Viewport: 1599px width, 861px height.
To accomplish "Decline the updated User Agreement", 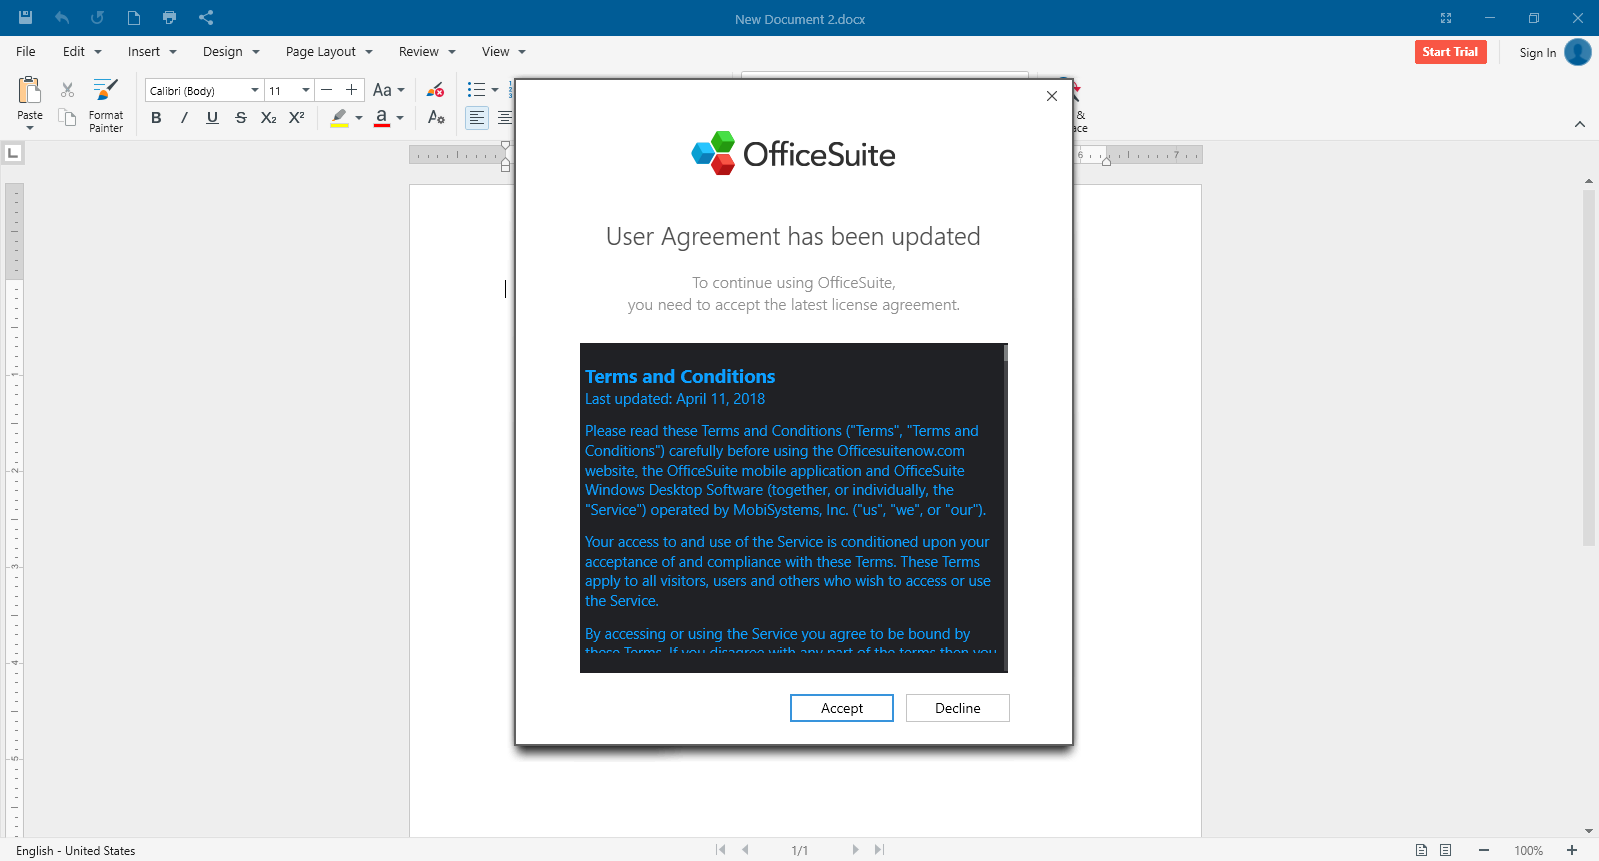I will pos(958,708).
